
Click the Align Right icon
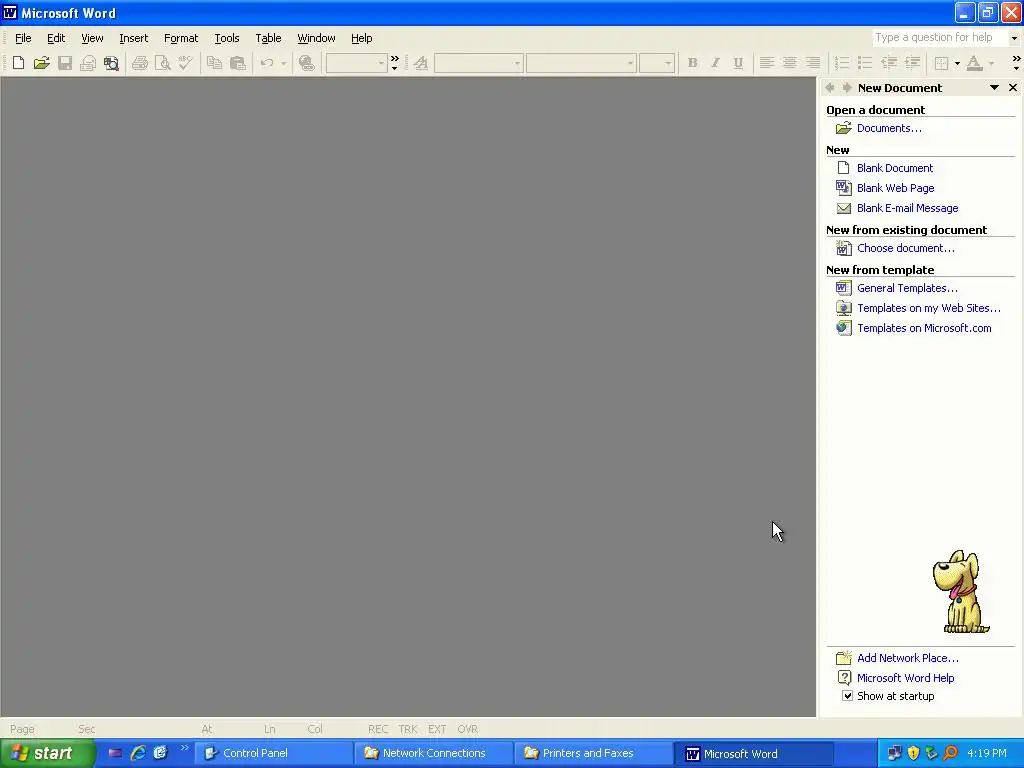(813, 63)
